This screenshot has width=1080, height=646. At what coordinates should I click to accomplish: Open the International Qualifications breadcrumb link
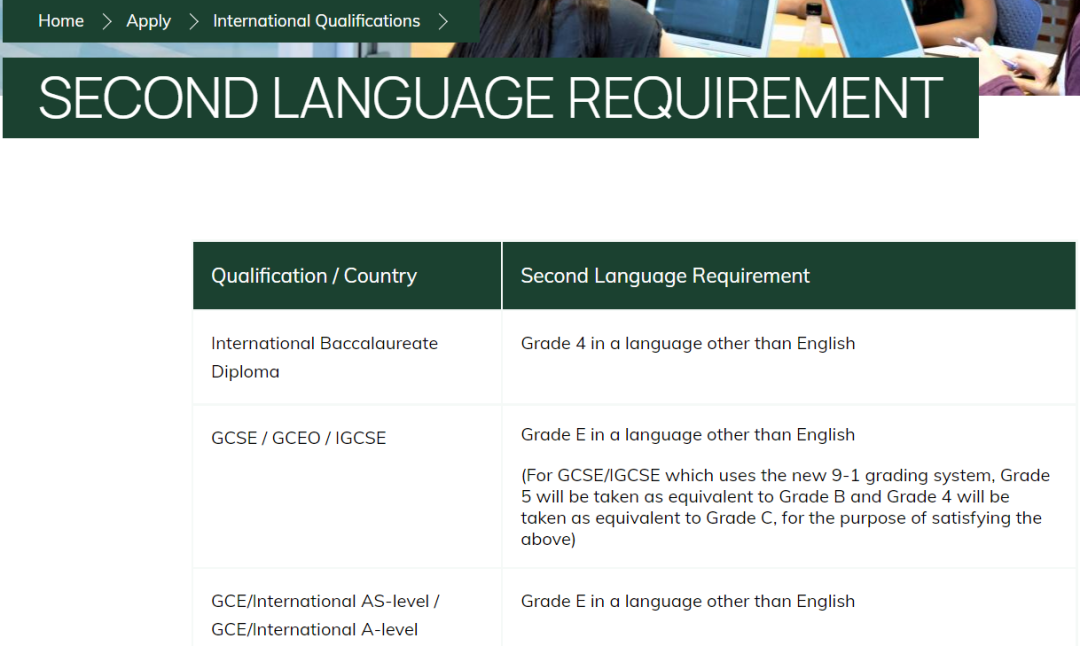tap(316, 20)
